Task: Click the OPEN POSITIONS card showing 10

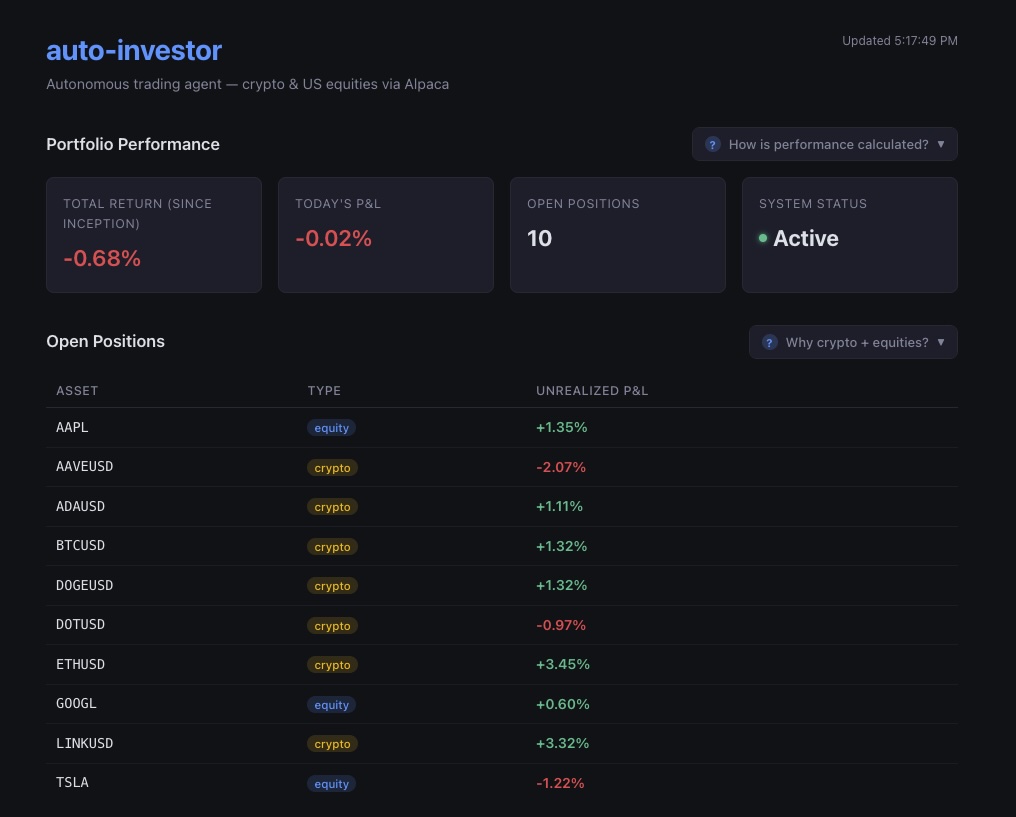Action: (x=617, y=235)
